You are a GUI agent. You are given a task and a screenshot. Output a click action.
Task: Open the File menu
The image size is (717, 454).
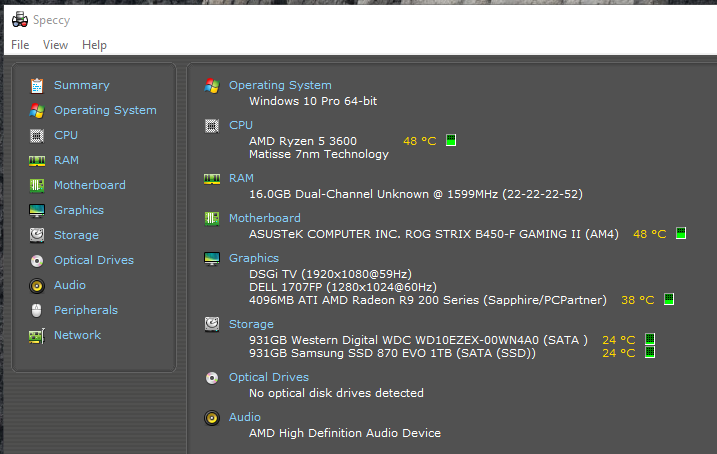[x=20, y=45]
